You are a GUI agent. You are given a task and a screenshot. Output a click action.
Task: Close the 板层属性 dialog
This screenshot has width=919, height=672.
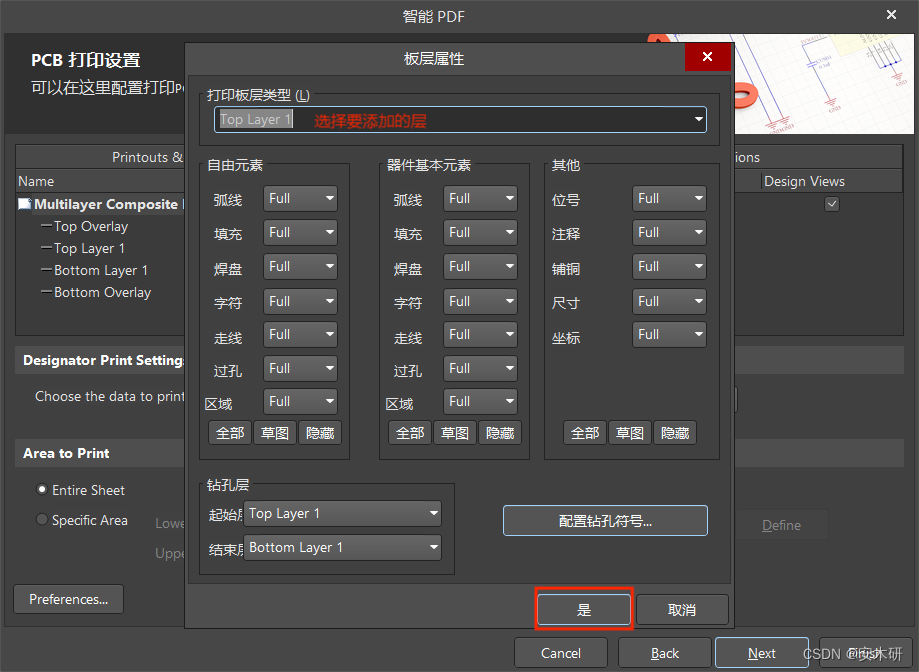pyautogui.click(x=707, y=57)
